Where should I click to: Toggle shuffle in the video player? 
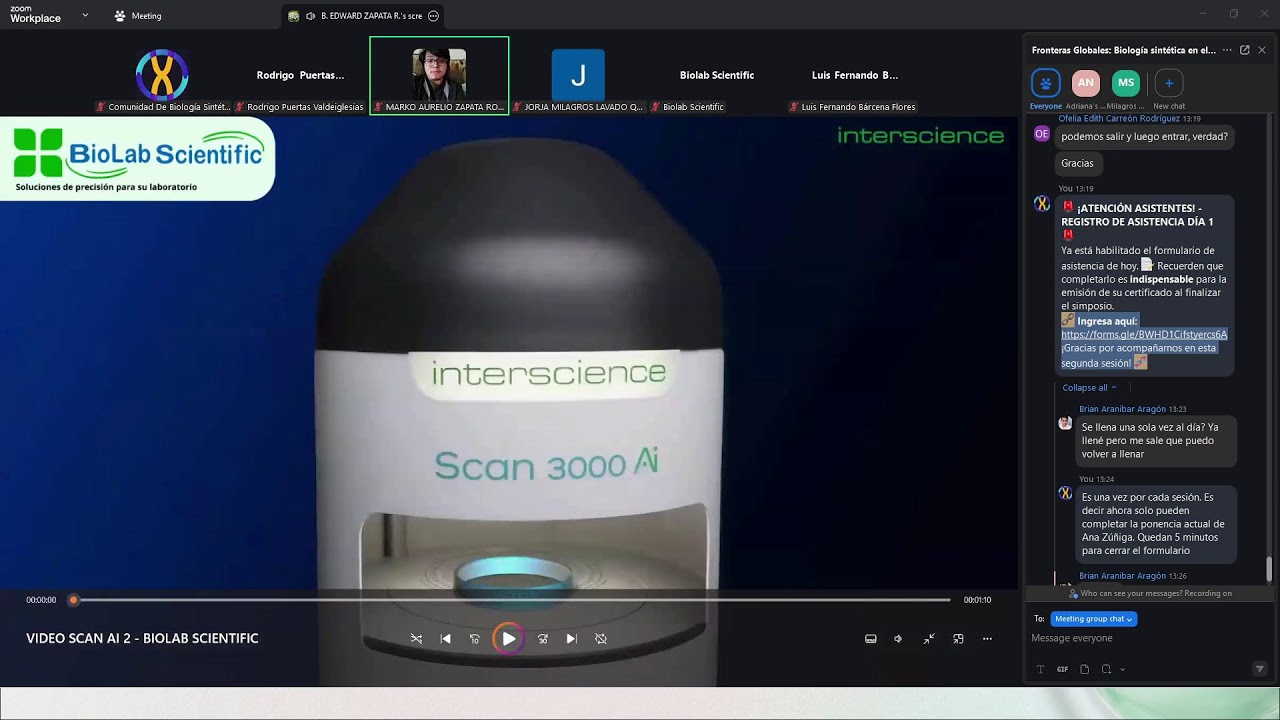click(416, 639)
